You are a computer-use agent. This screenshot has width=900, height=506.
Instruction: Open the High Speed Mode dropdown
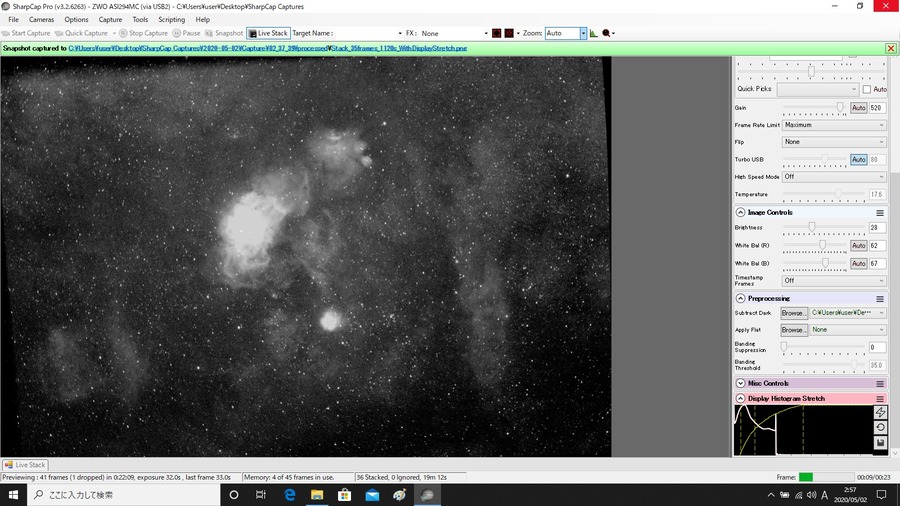[834, 177]
